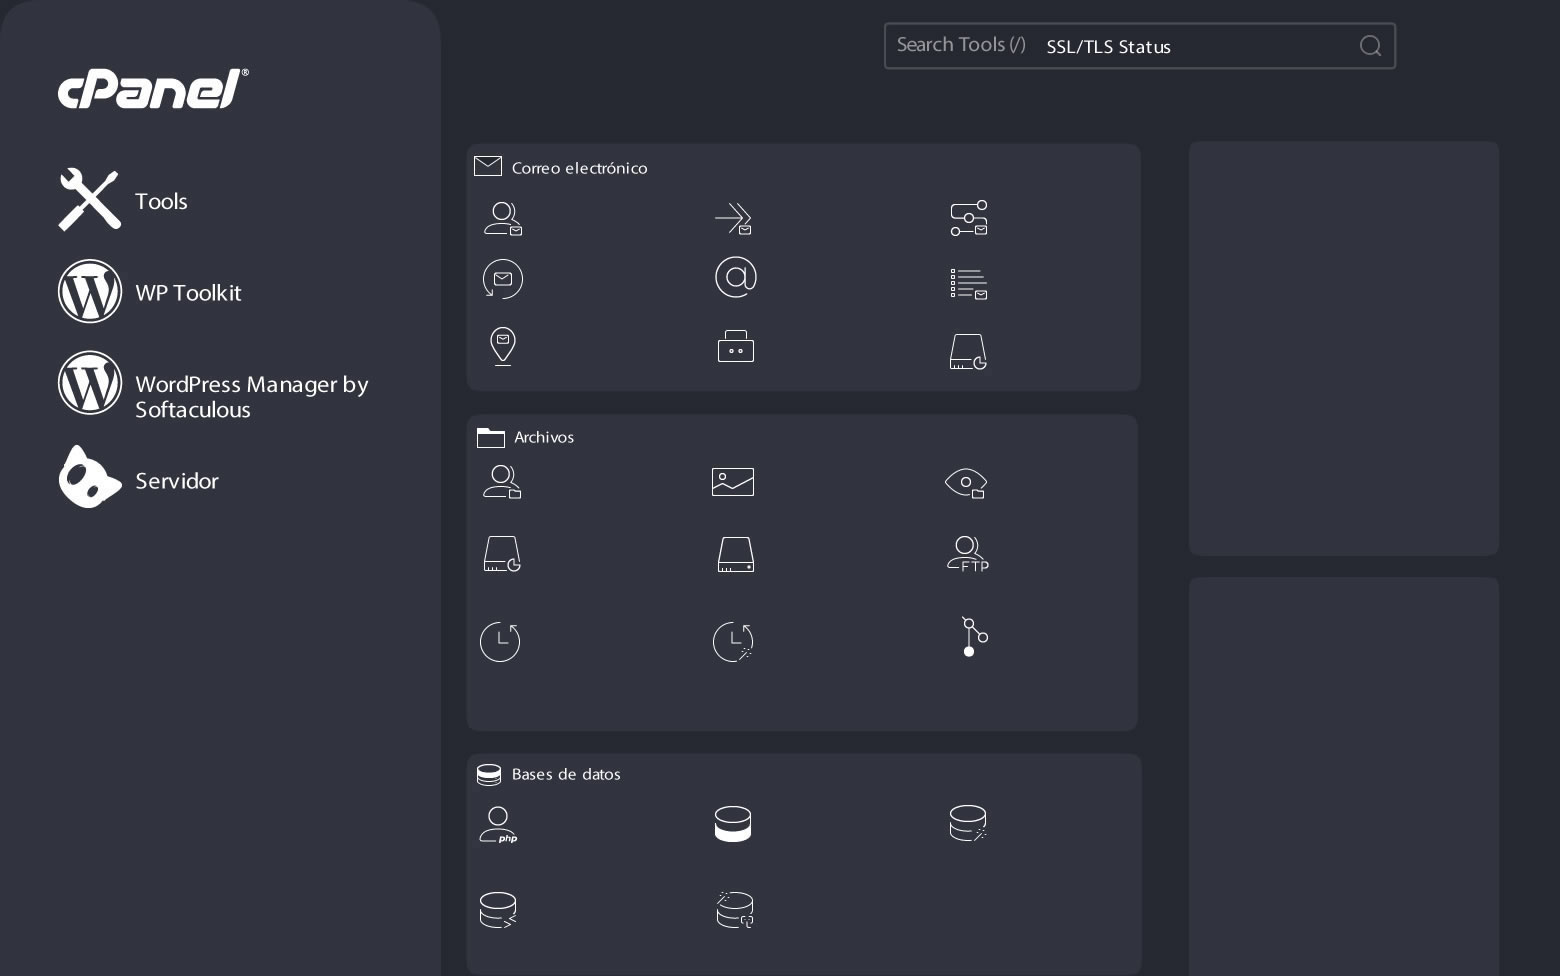This screenshot has height=976, width=1560.
Task: Open Email Accounts (person with envelope icon)
Action: coord(502,219)
